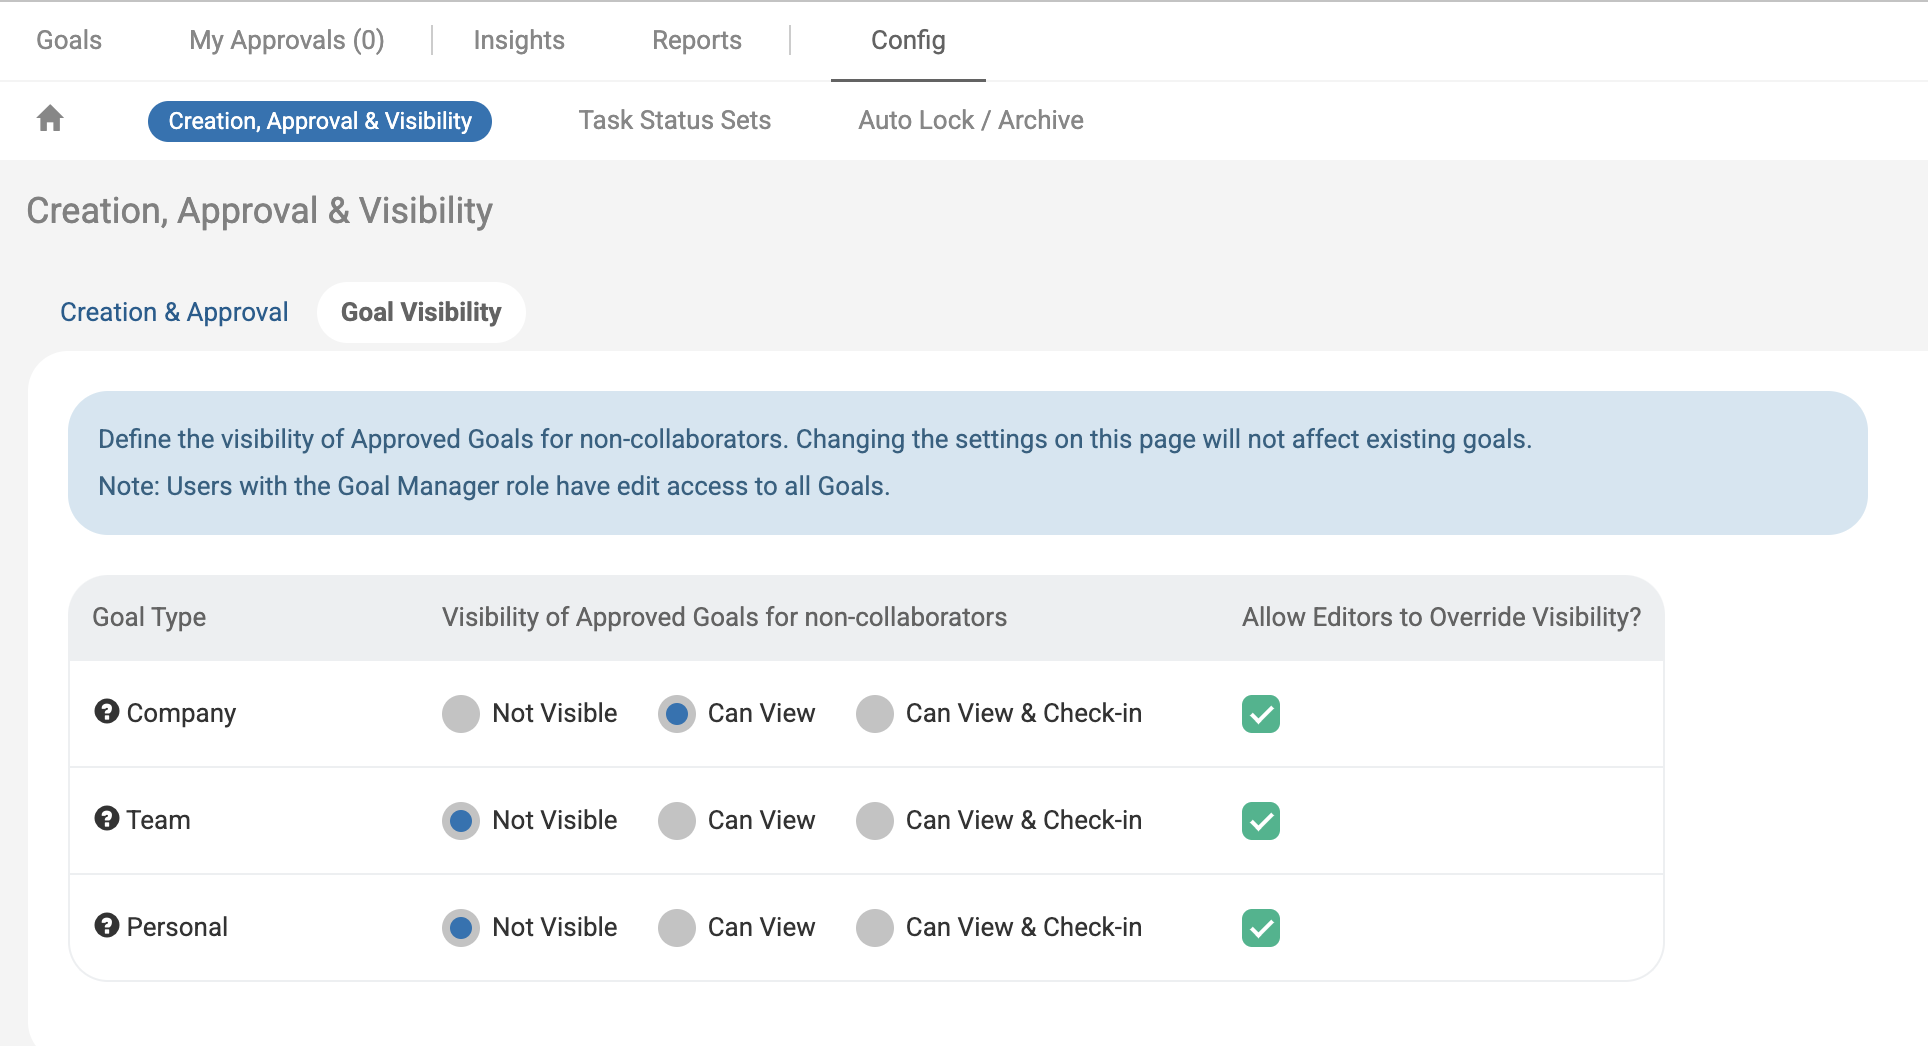Go to My Approvals tab
The image size is (1928, 1046).
pos(286,40)
